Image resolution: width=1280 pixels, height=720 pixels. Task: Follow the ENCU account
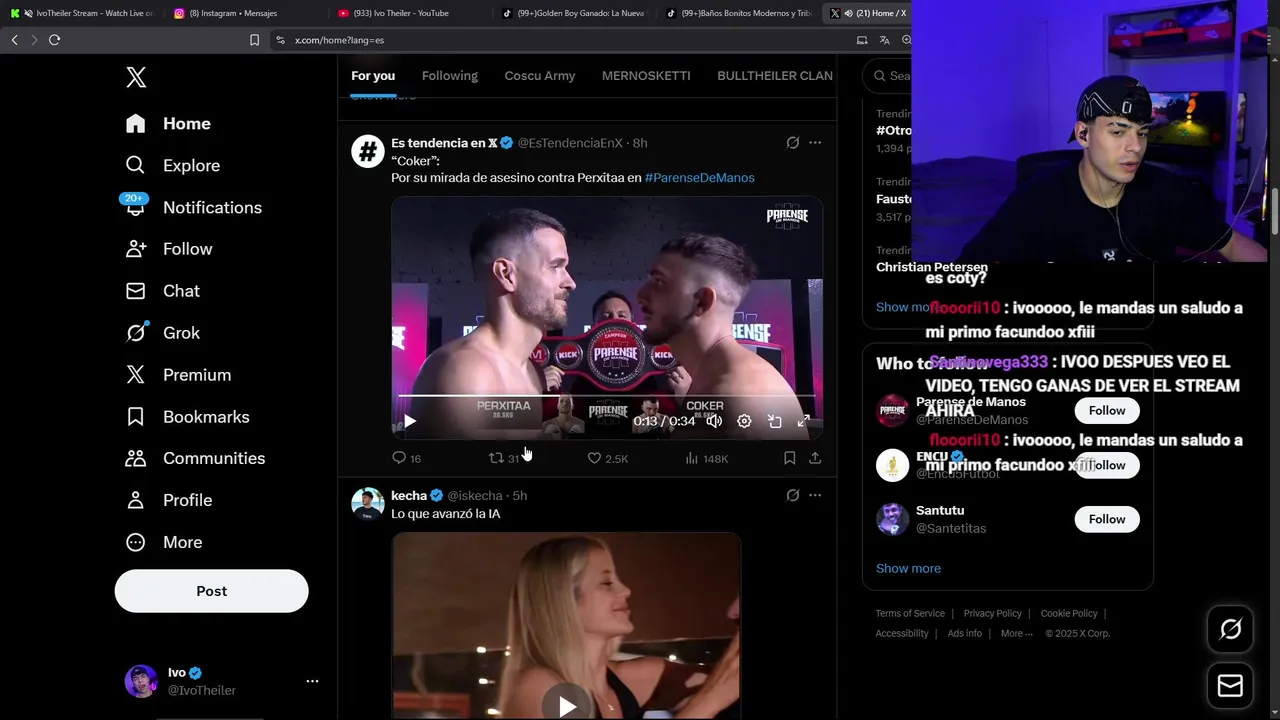click(x=1107, y=465)
